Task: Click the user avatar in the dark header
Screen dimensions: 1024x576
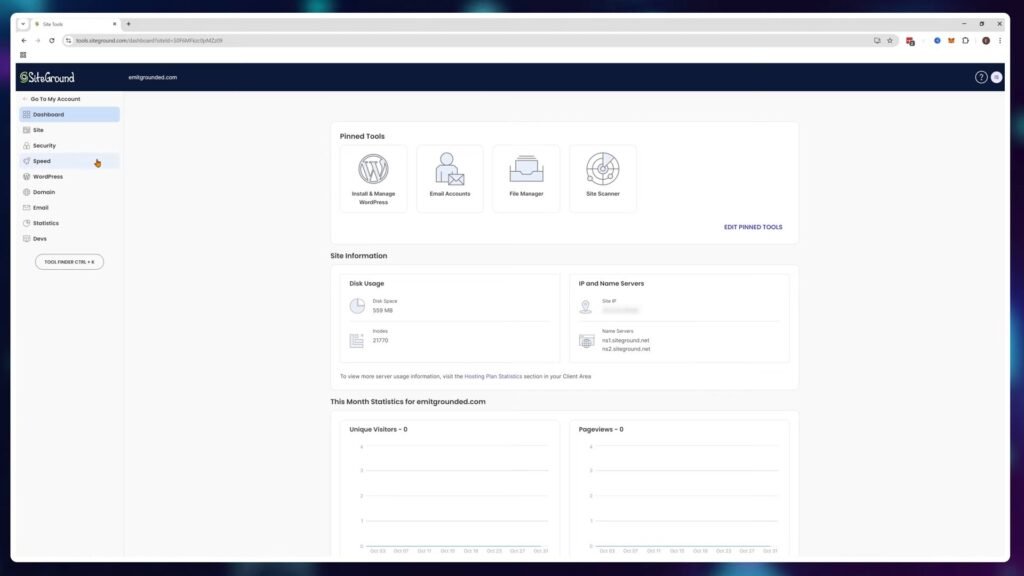Action: (996, 76)
